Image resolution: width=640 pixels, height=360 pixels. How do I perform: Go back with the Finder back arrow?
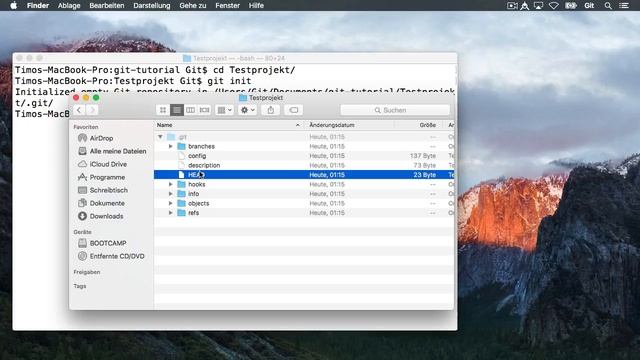(79, 110)
